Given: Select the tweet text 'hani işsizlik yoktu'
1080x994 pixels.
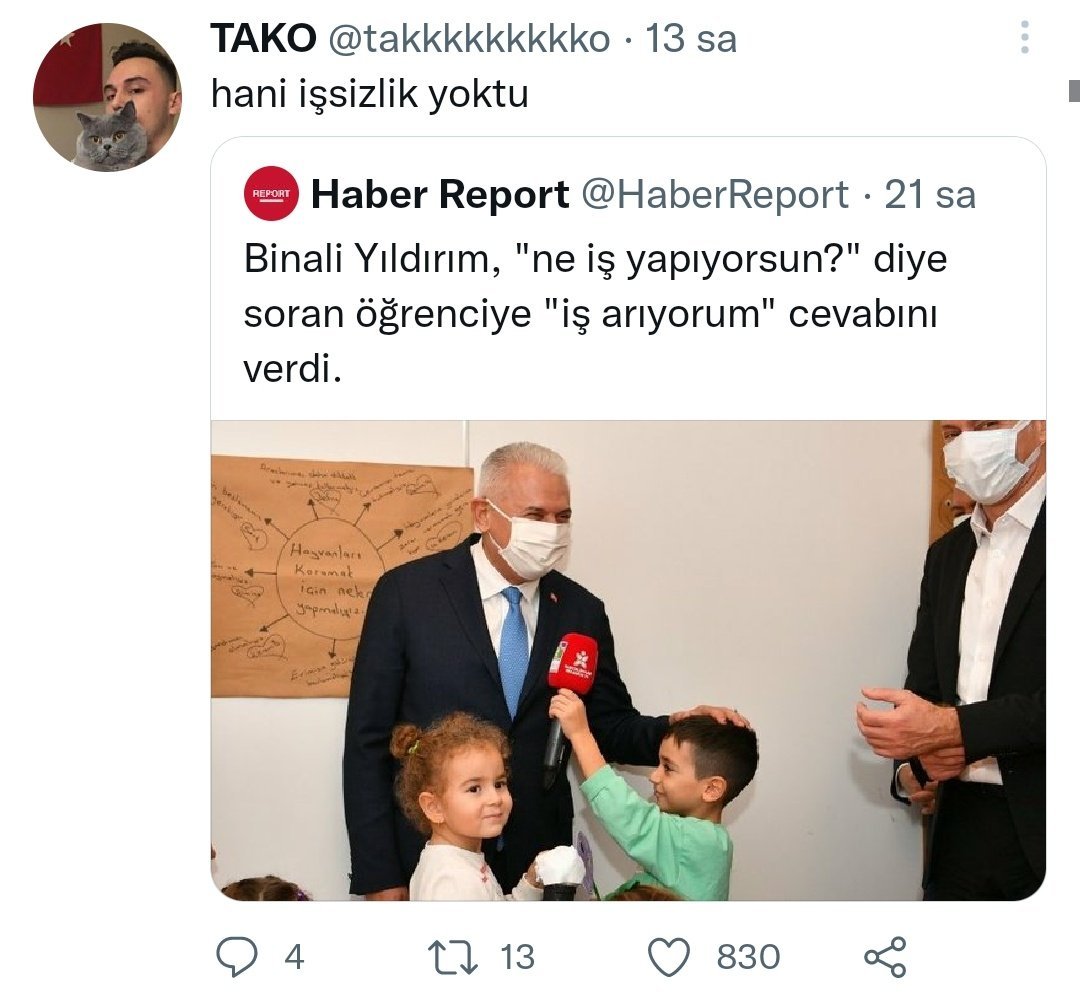Looking at the screenshot, I should point(370,94).
